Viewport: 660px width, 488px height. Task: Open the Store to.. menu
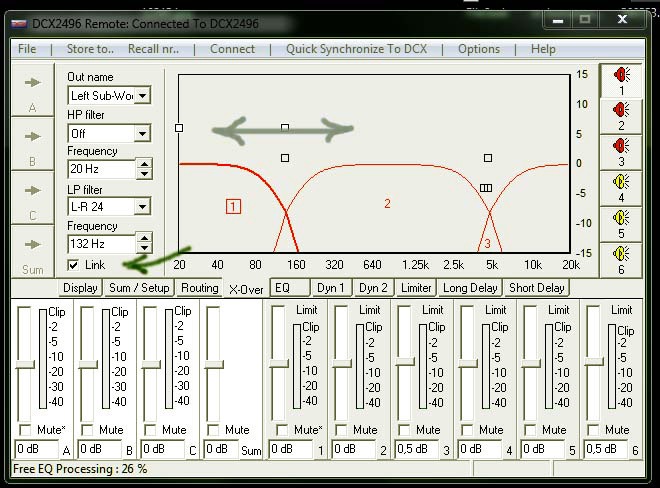point(90,49)
